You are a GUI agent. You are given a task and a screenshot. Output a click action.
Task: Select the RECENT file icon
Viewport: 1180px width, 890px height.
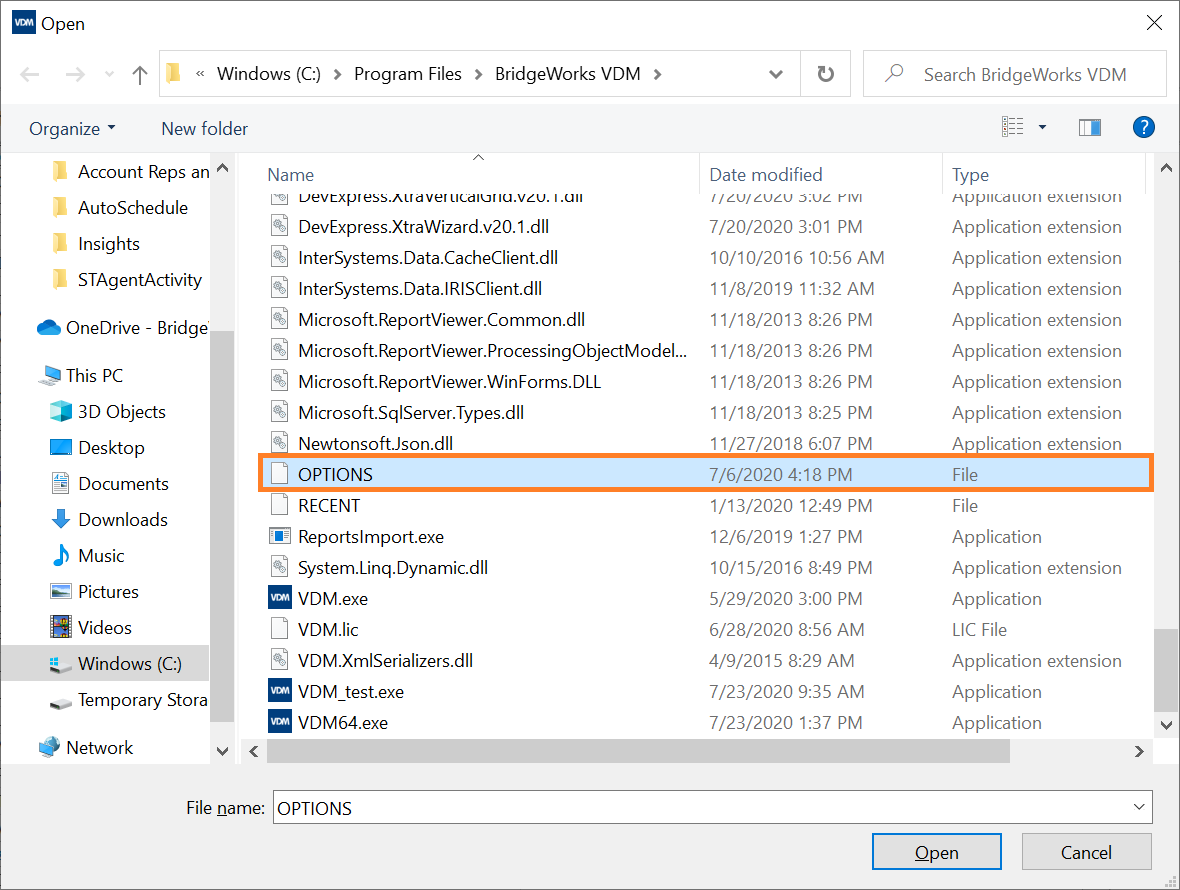[x=279, y=505]
